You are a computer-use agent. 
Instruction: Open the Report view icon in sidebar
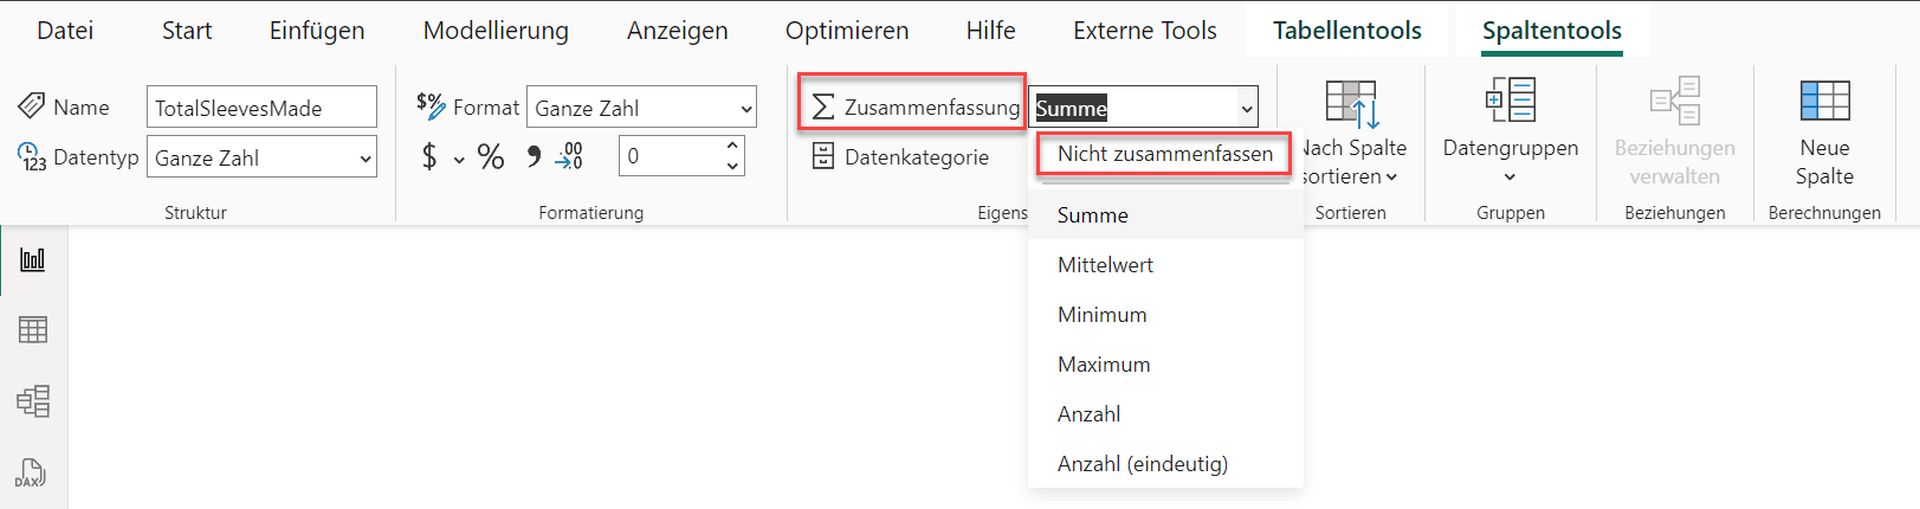coord(33,260)
